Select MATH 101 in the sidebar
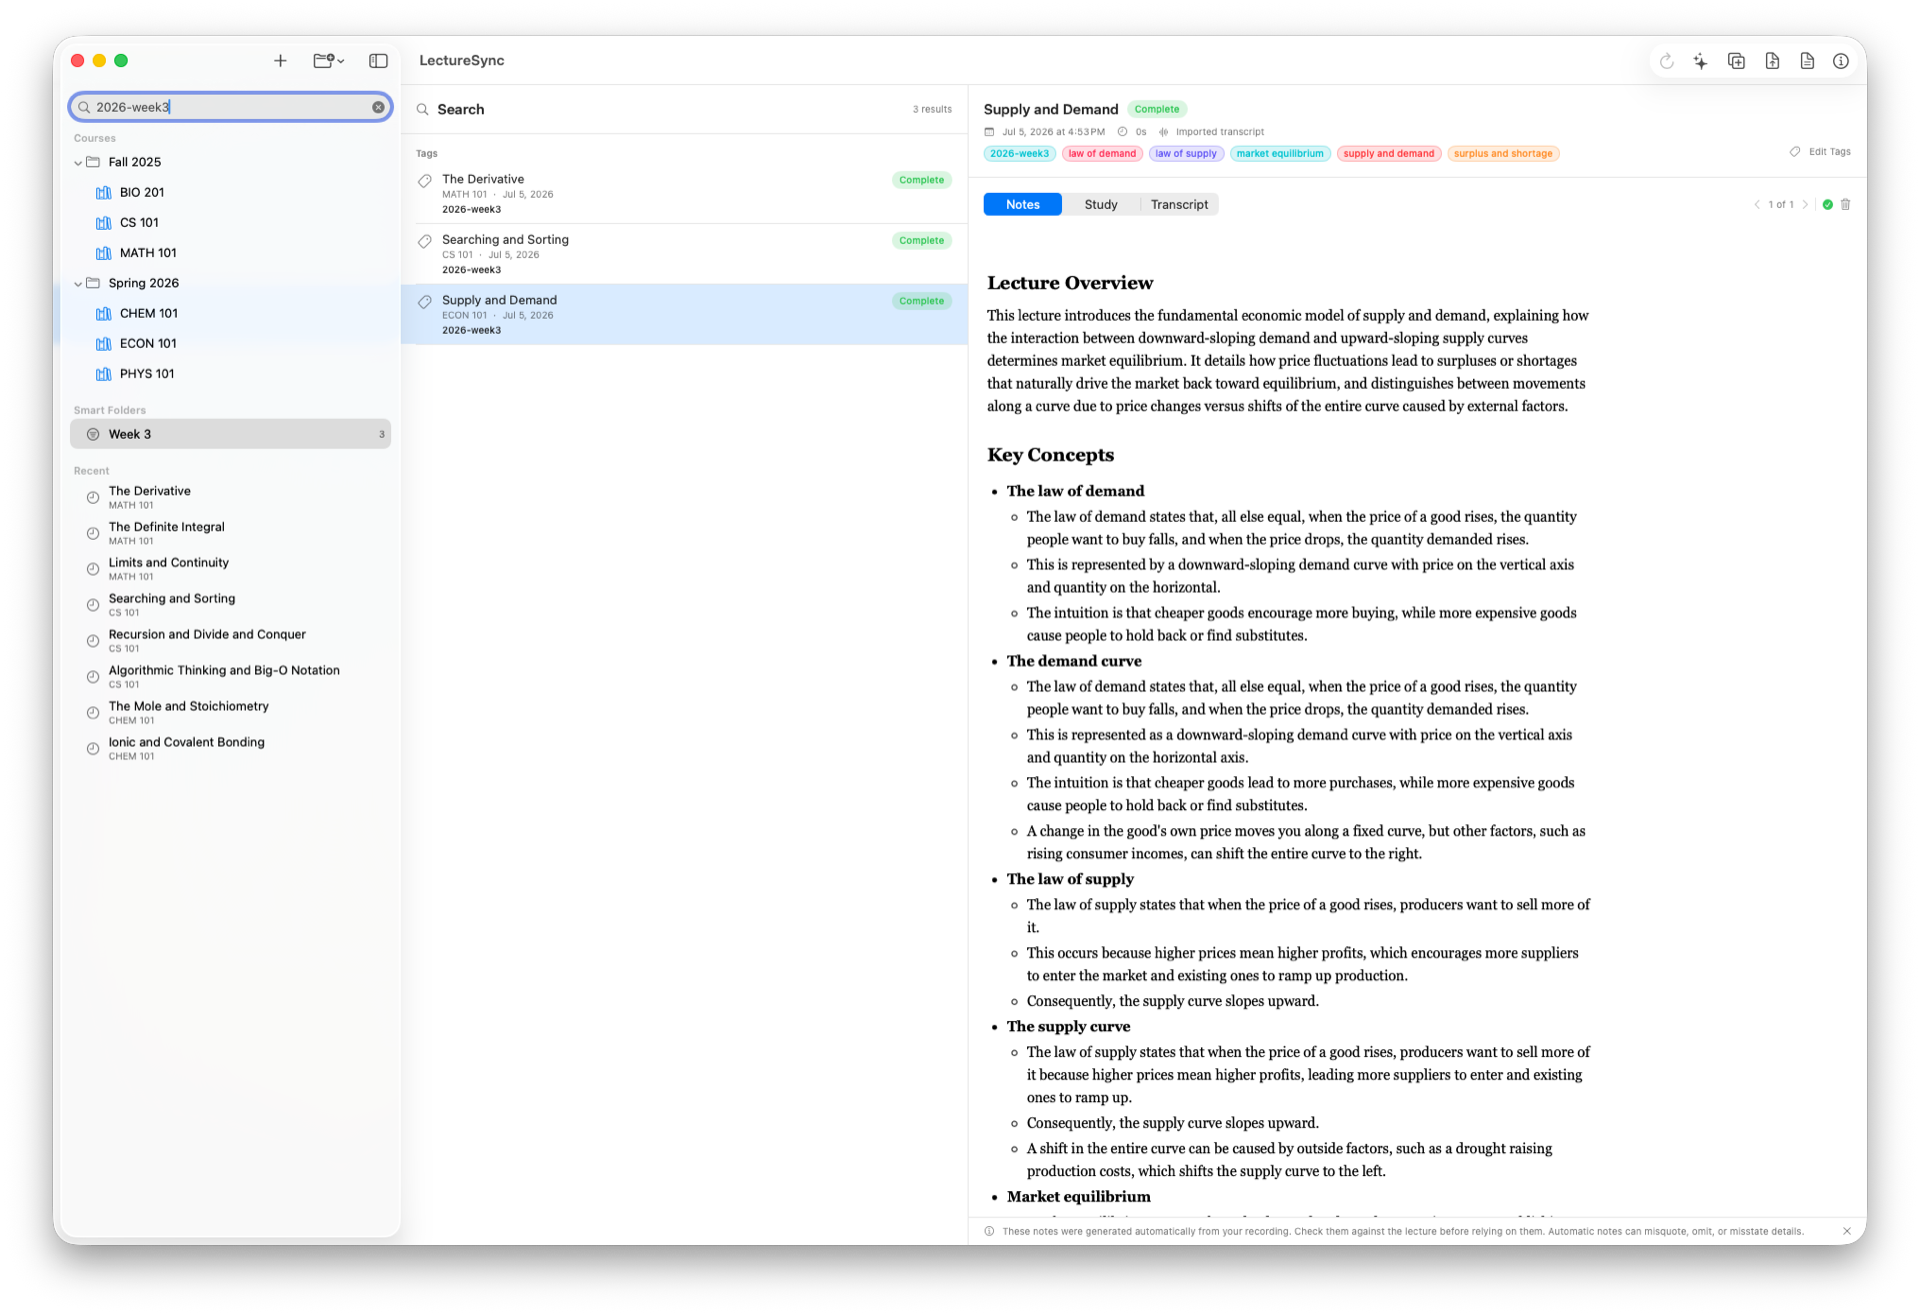This screenshot has width=1920, height=1315. [x=148, y=253]
